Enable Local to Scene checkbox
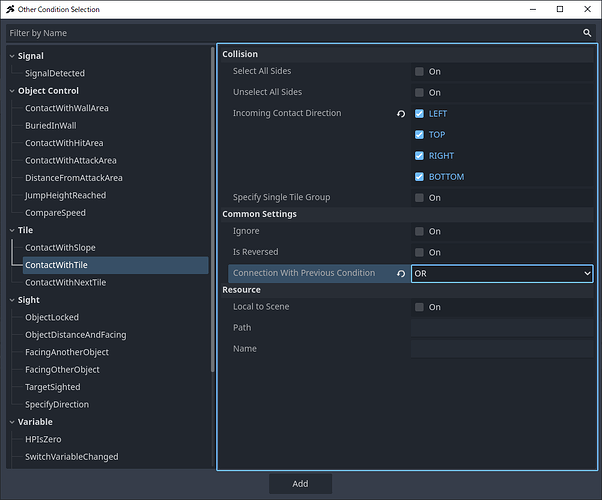 click(420, 307)
